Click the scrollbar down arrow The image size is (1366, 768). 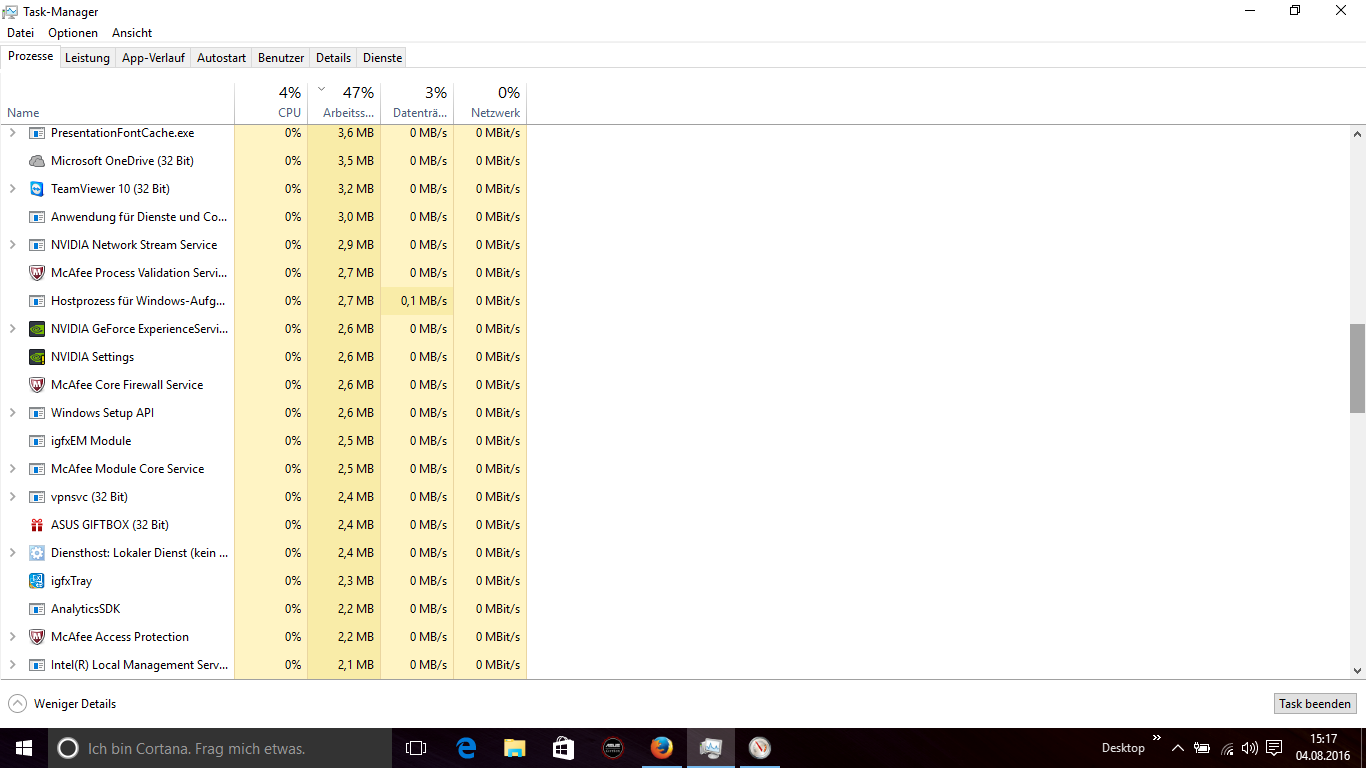[1357, 671]
